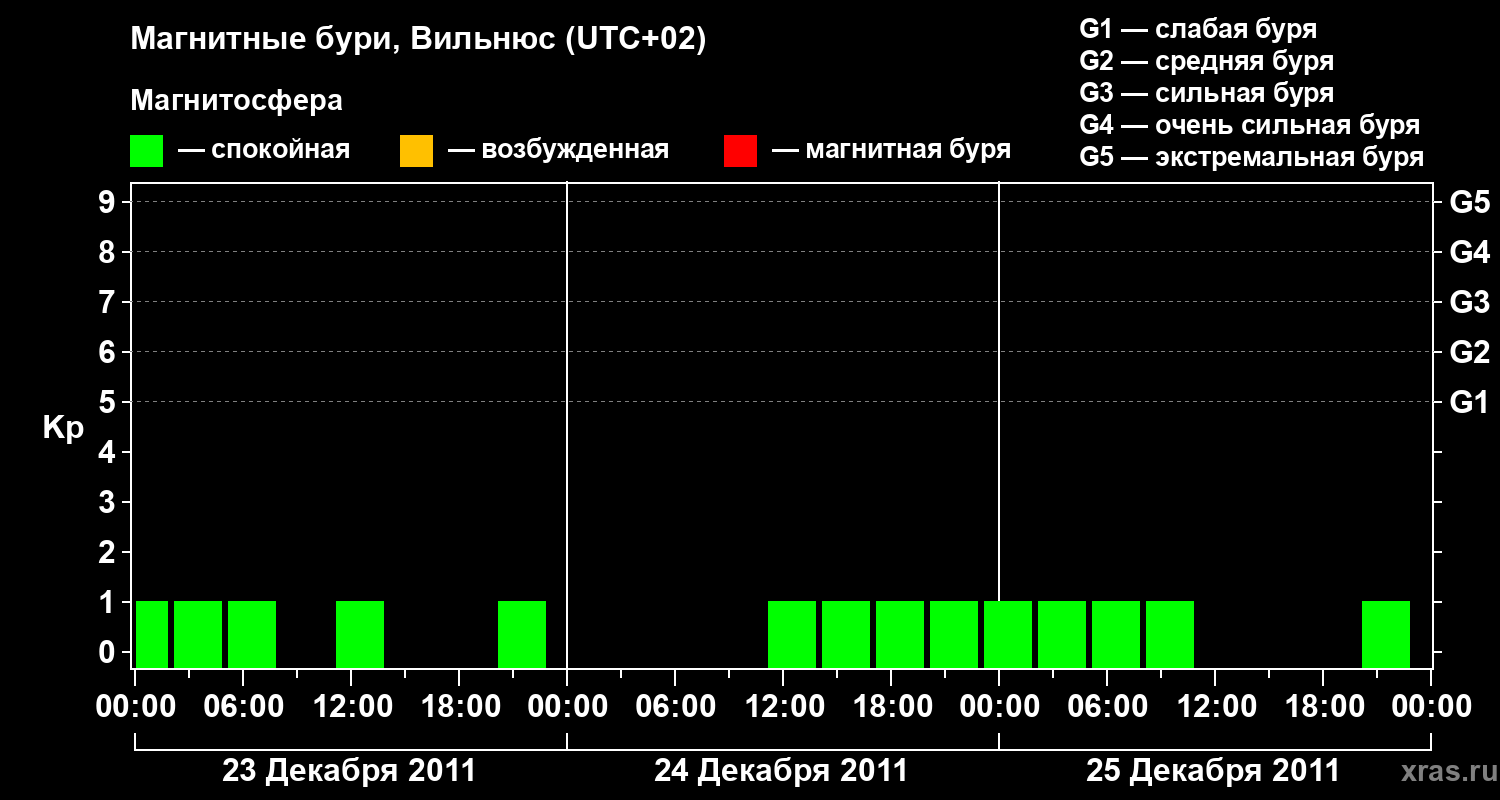Click the green 'спокойная' legend swatch

point(147,150)
